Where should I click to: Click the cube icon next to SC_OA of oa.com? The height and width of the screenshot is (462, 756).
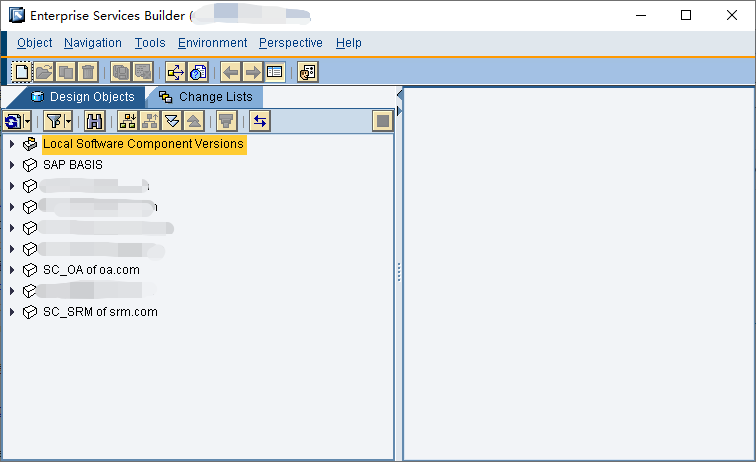click(30, 270)
